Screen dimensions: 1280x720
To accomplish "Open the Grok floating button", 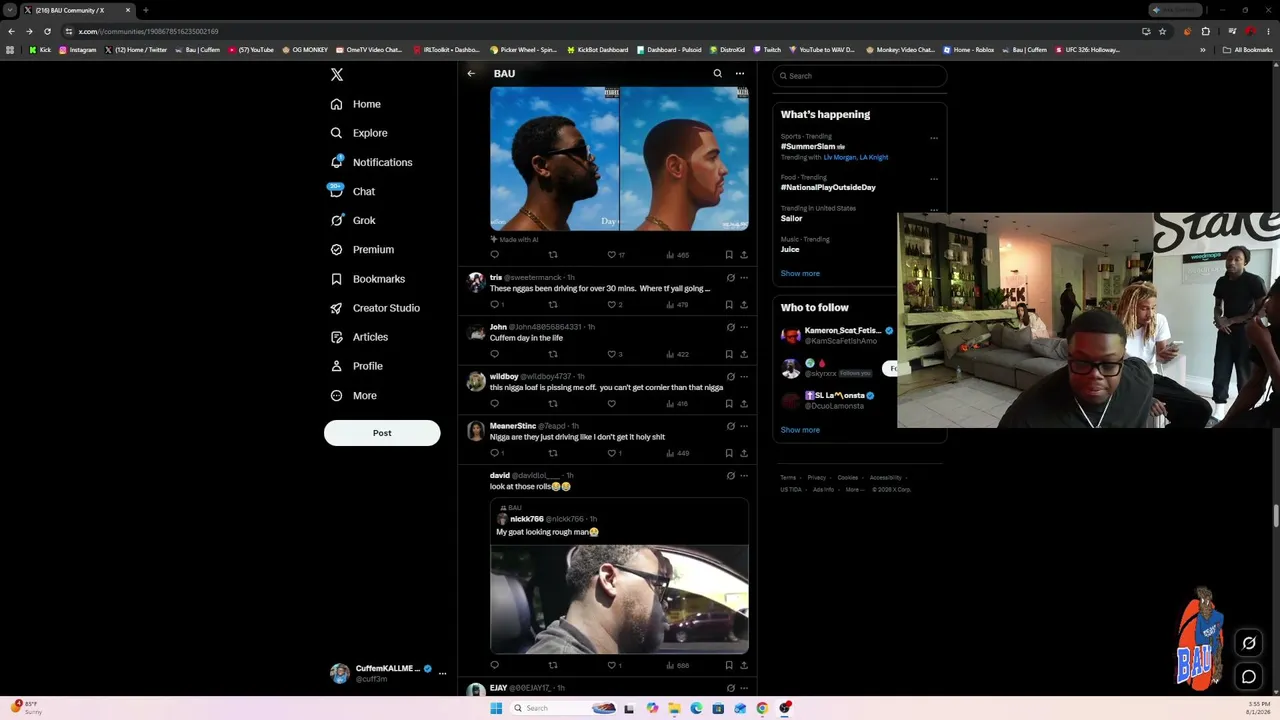I will click(x=1249, y=643).
